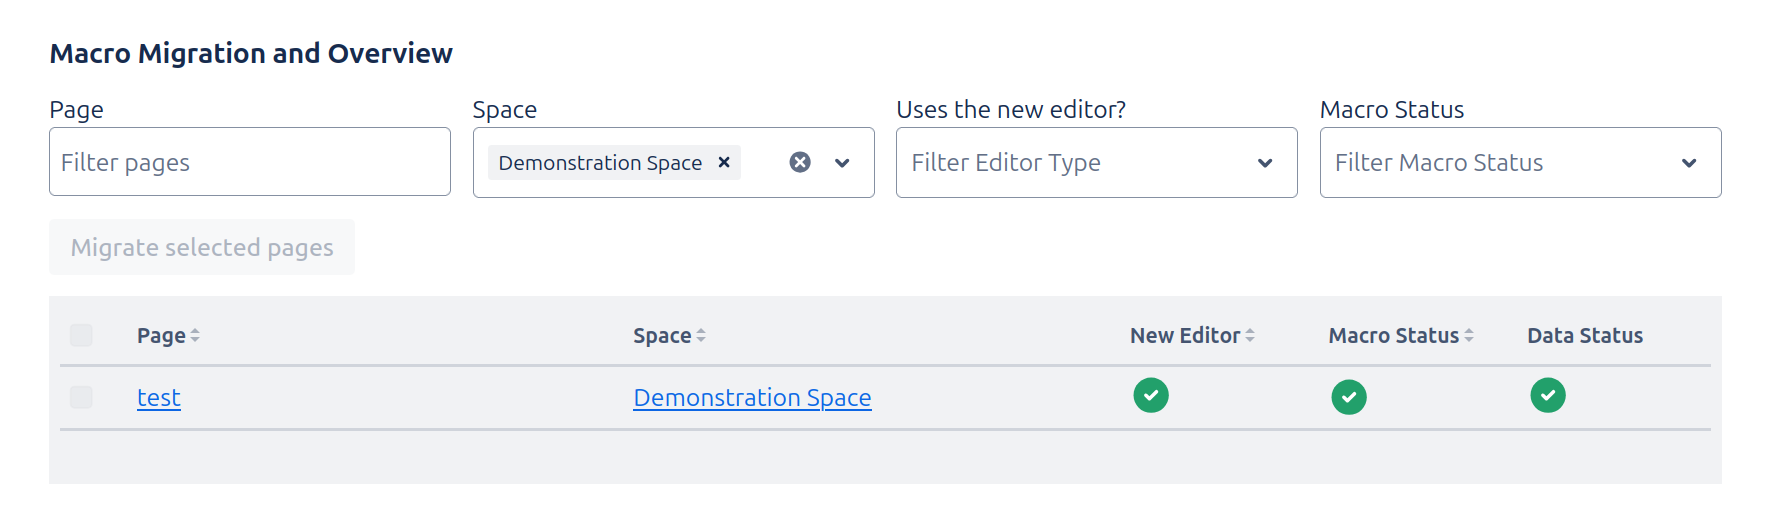Image resolution: width=1776 pixels, height=506 pixels.
Task: Click the Filter pages input field
Action: click(x=249, y=162)
